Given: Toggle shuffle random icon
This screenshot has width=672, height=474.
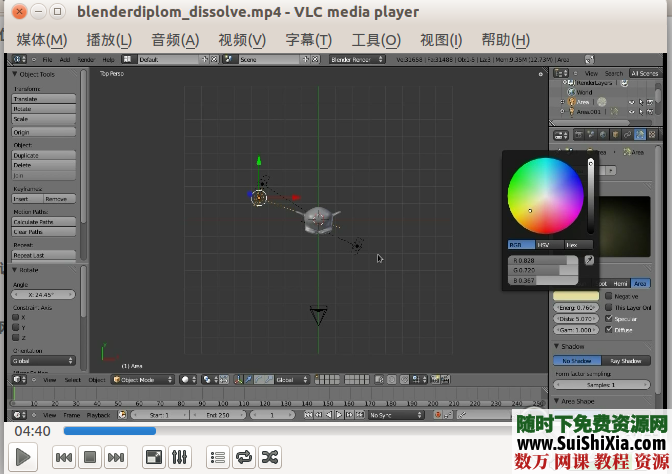Looking at the screenshot, I should (x=270, y=457).
